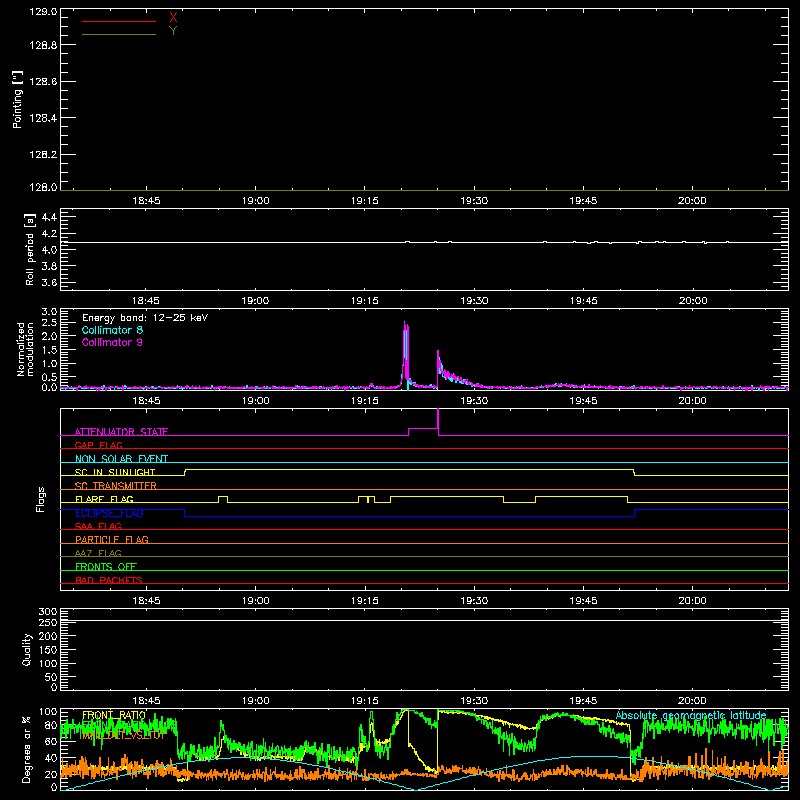This screenshot has width=800, height=800.
Task: Click the 19:00 time label under Roll period panel
Action: coord(255,301)
